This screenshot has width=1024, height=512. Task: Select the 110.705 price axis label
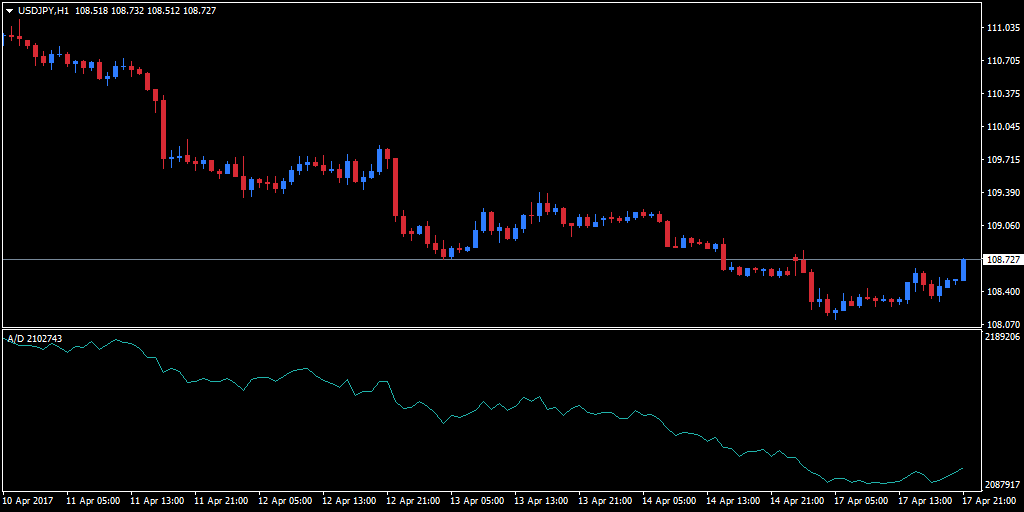(x=1004, y=61)
